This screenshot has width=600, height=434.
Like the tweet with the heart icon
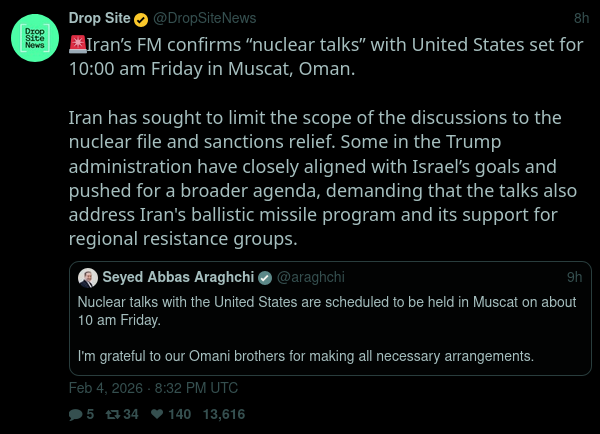157,414
